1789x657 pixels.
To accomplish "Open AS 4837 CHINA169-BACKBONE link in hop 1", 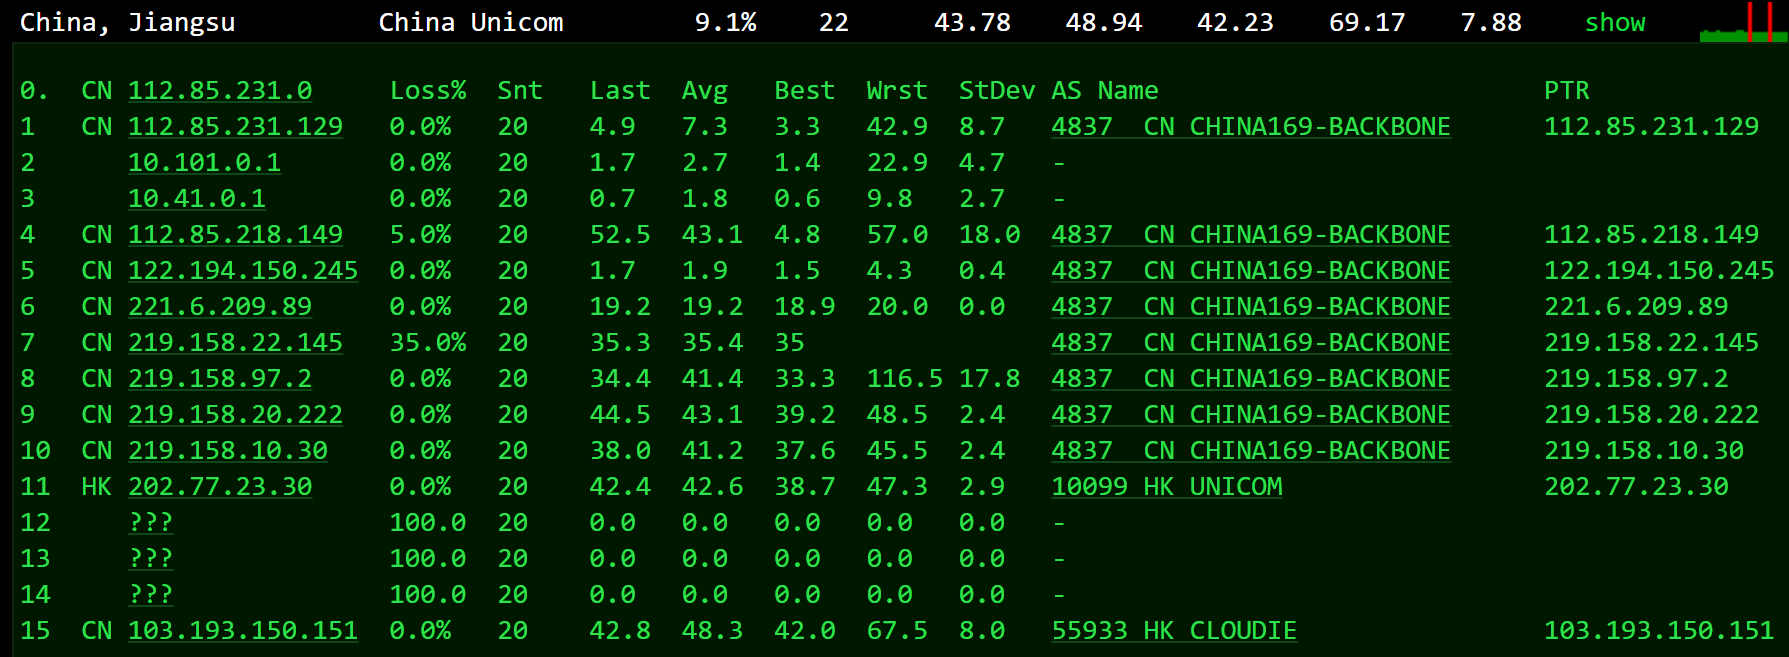I will pyautogui.click(x=1251, y=127).
